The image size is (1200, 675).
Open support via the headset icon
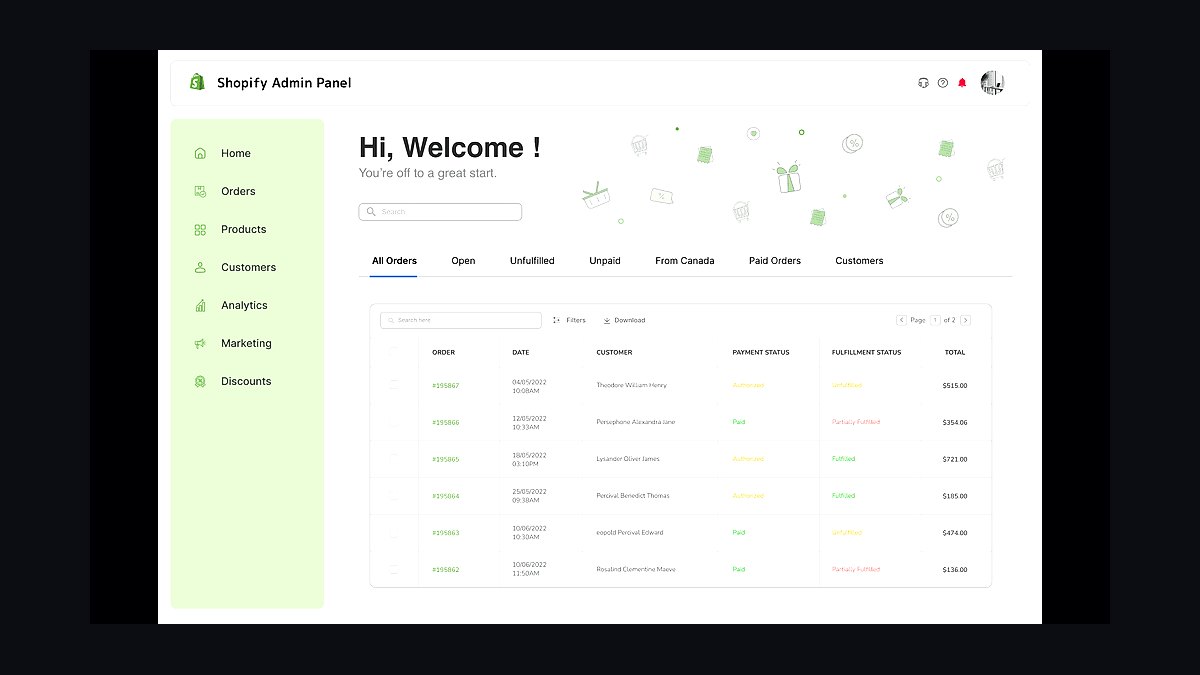tap(923, 83)
